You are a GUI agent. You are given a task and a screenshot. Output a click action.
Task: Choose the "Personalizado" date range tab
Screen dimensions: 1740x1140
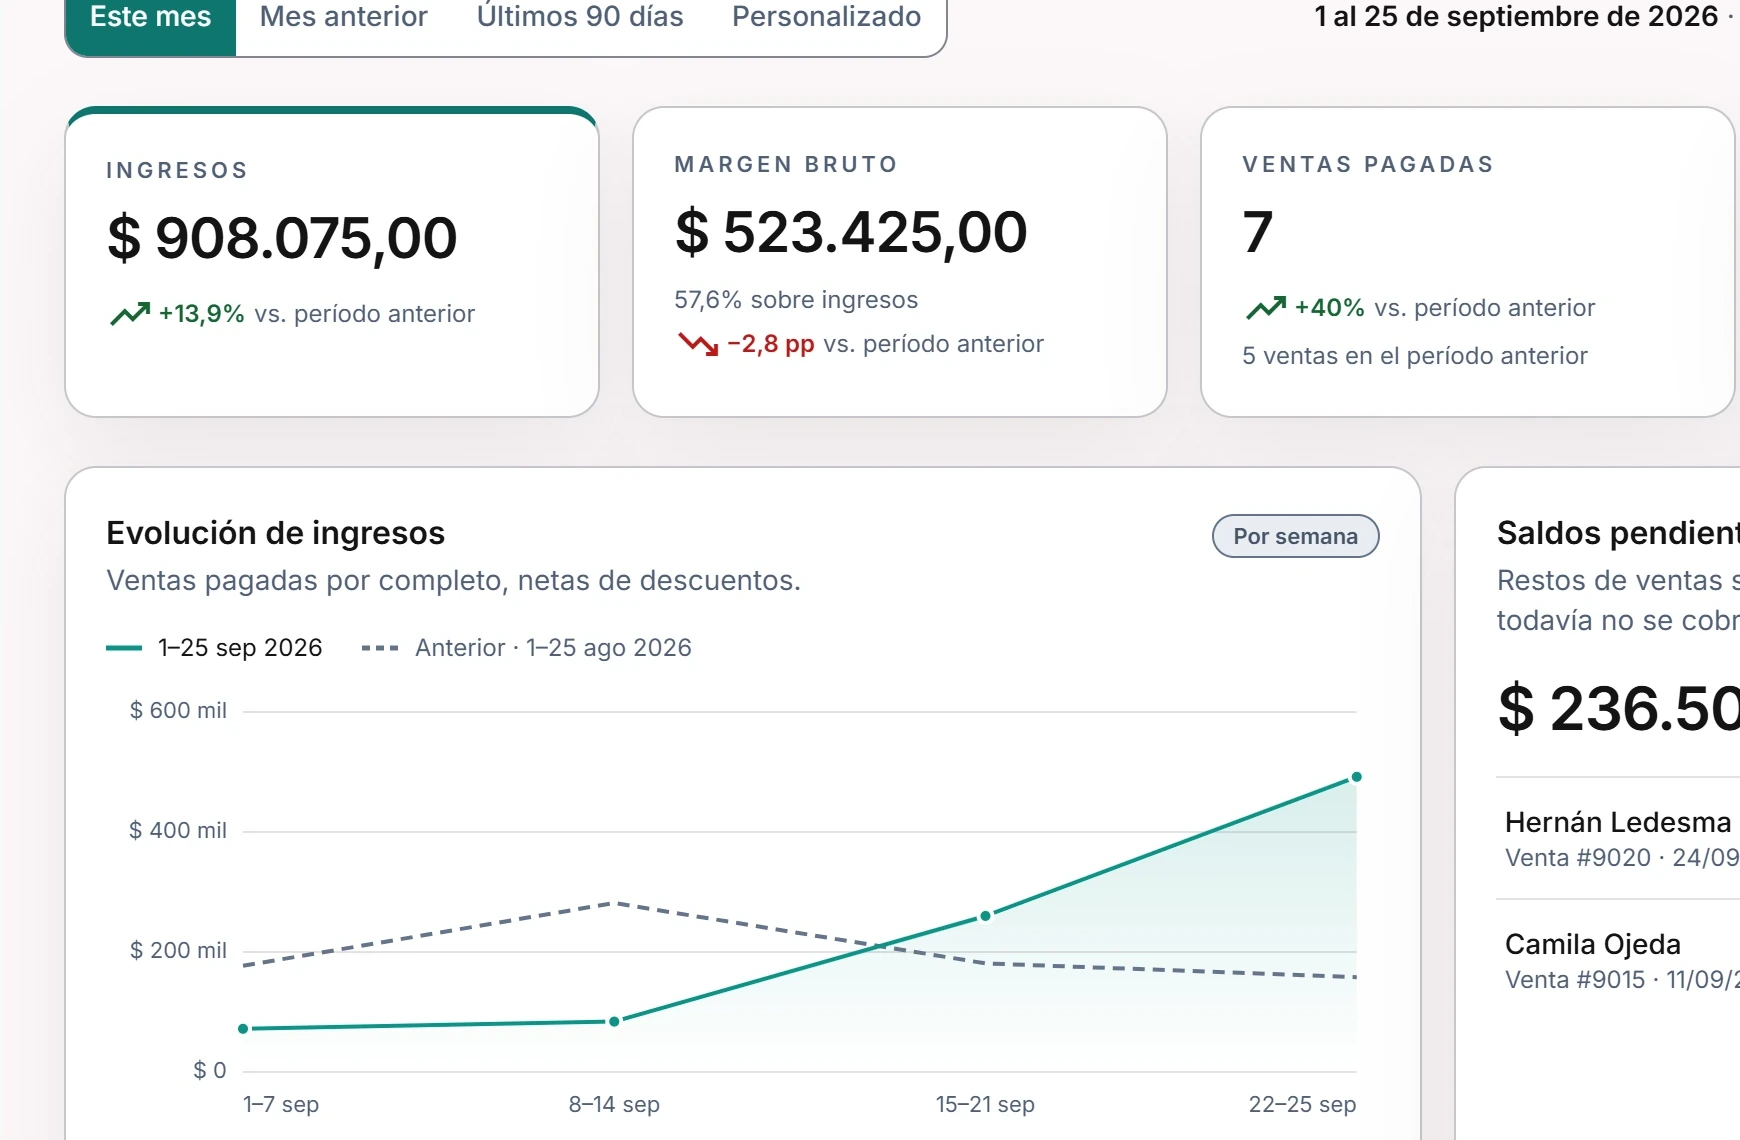826,17
